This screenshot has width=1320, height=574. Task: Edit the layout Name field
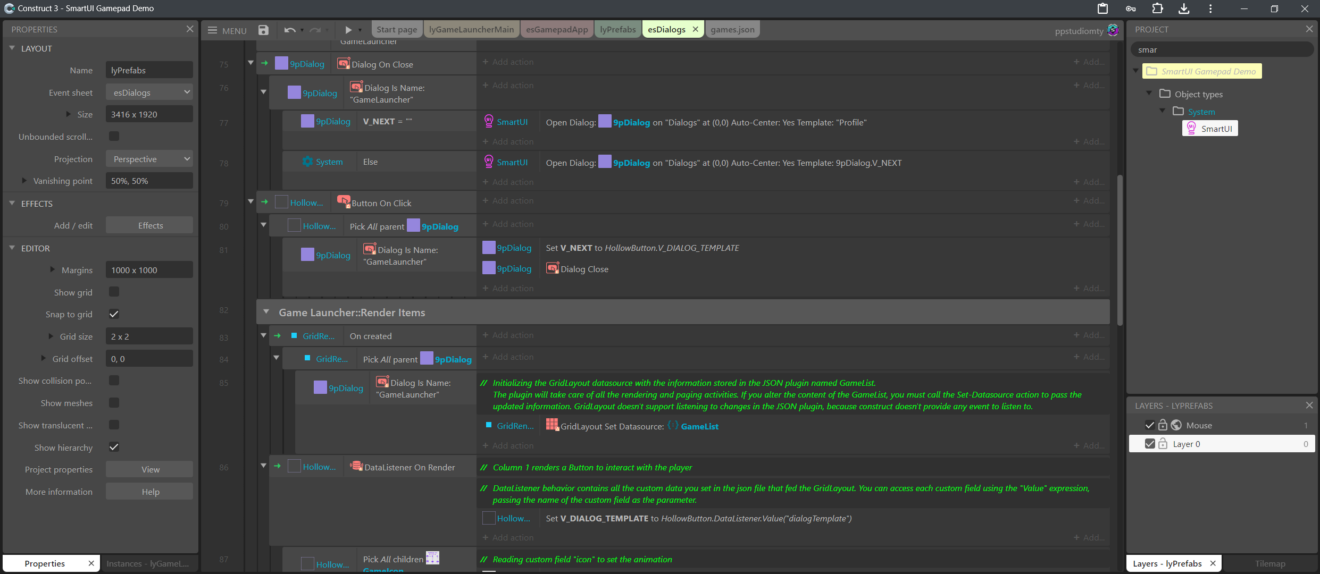tap(149, 70)
